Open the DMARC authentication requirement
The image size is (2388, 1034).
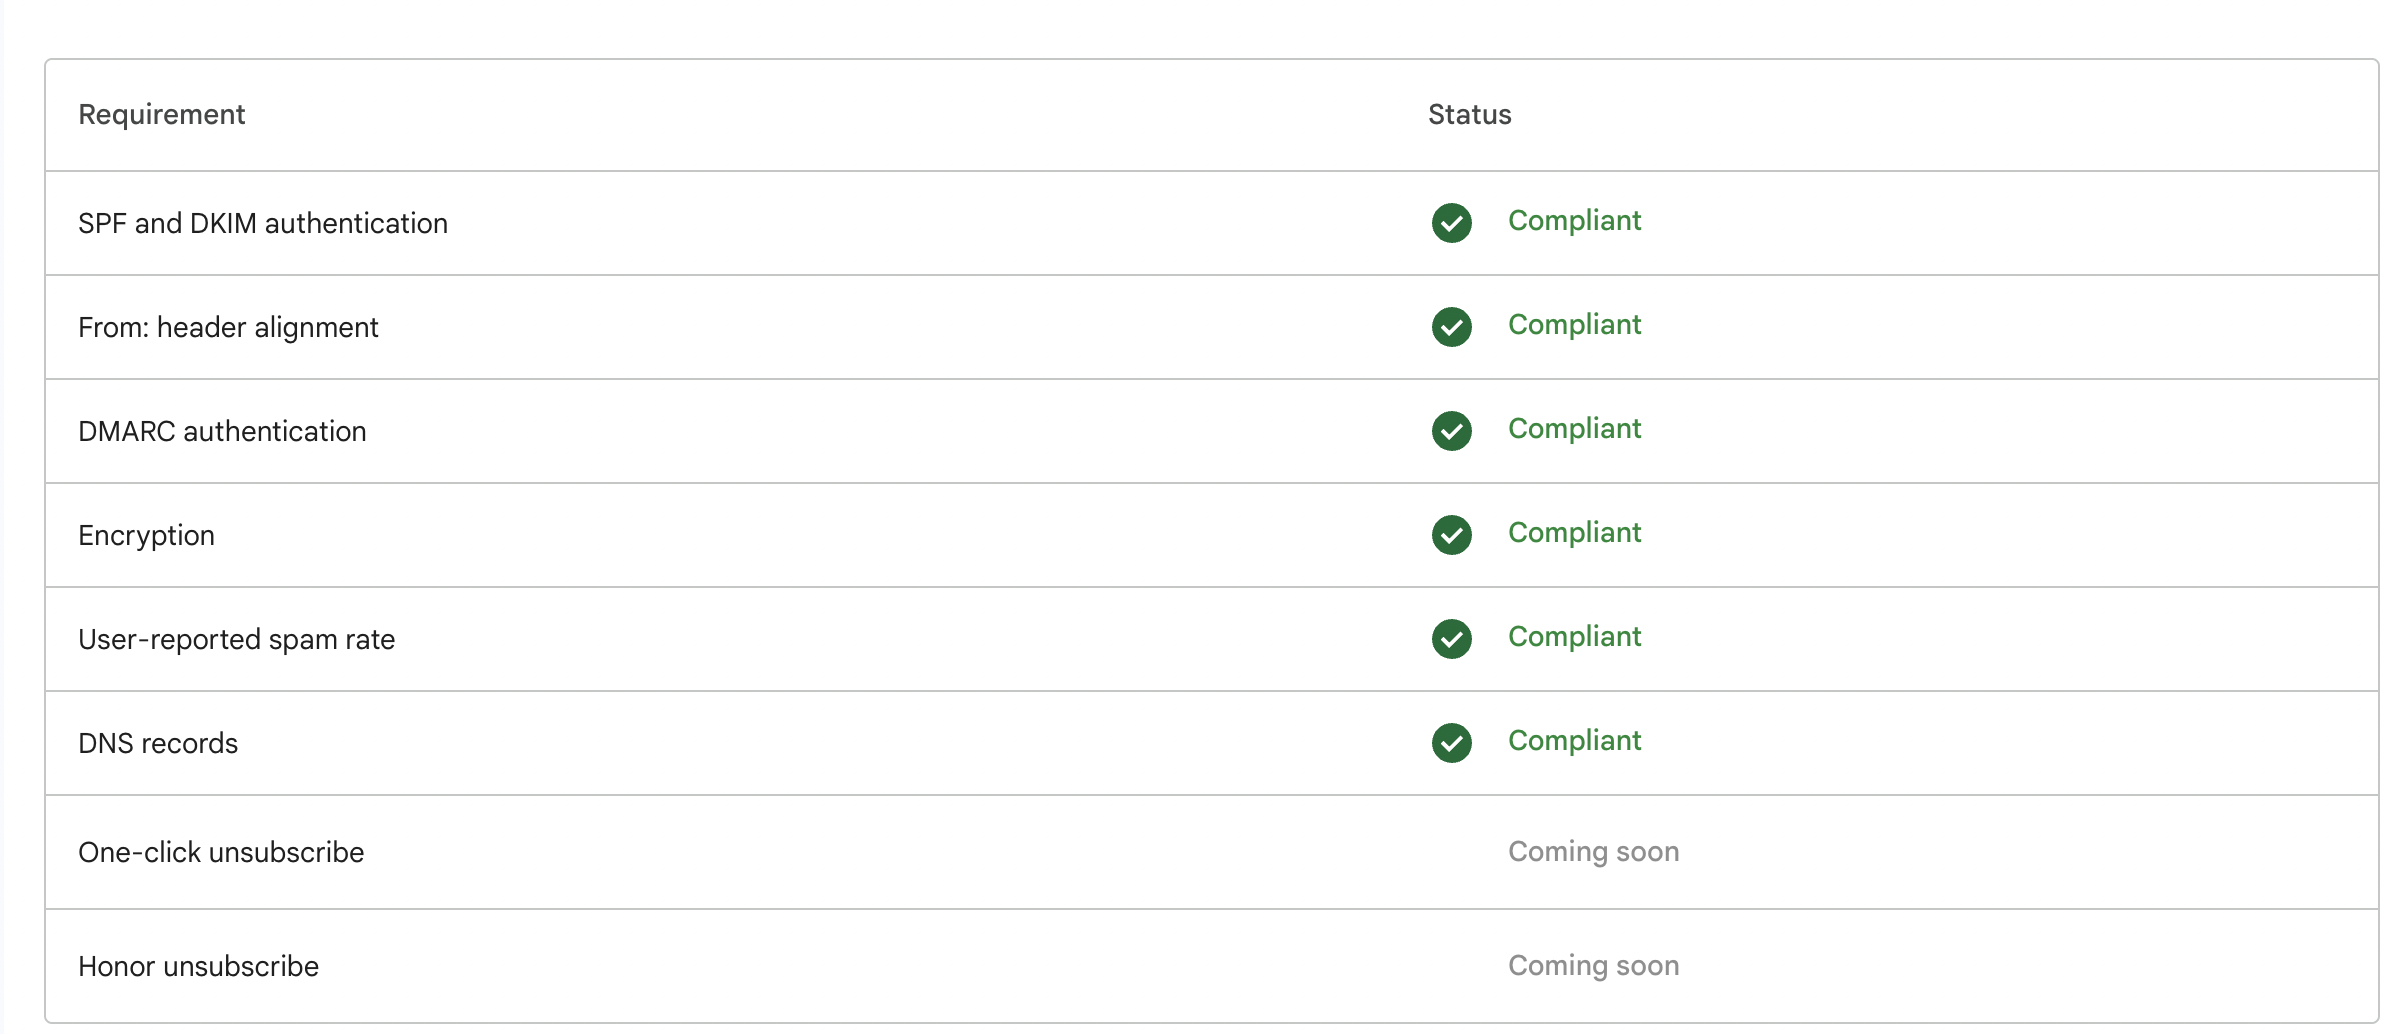pyautogui.click(x=222, y=431)
